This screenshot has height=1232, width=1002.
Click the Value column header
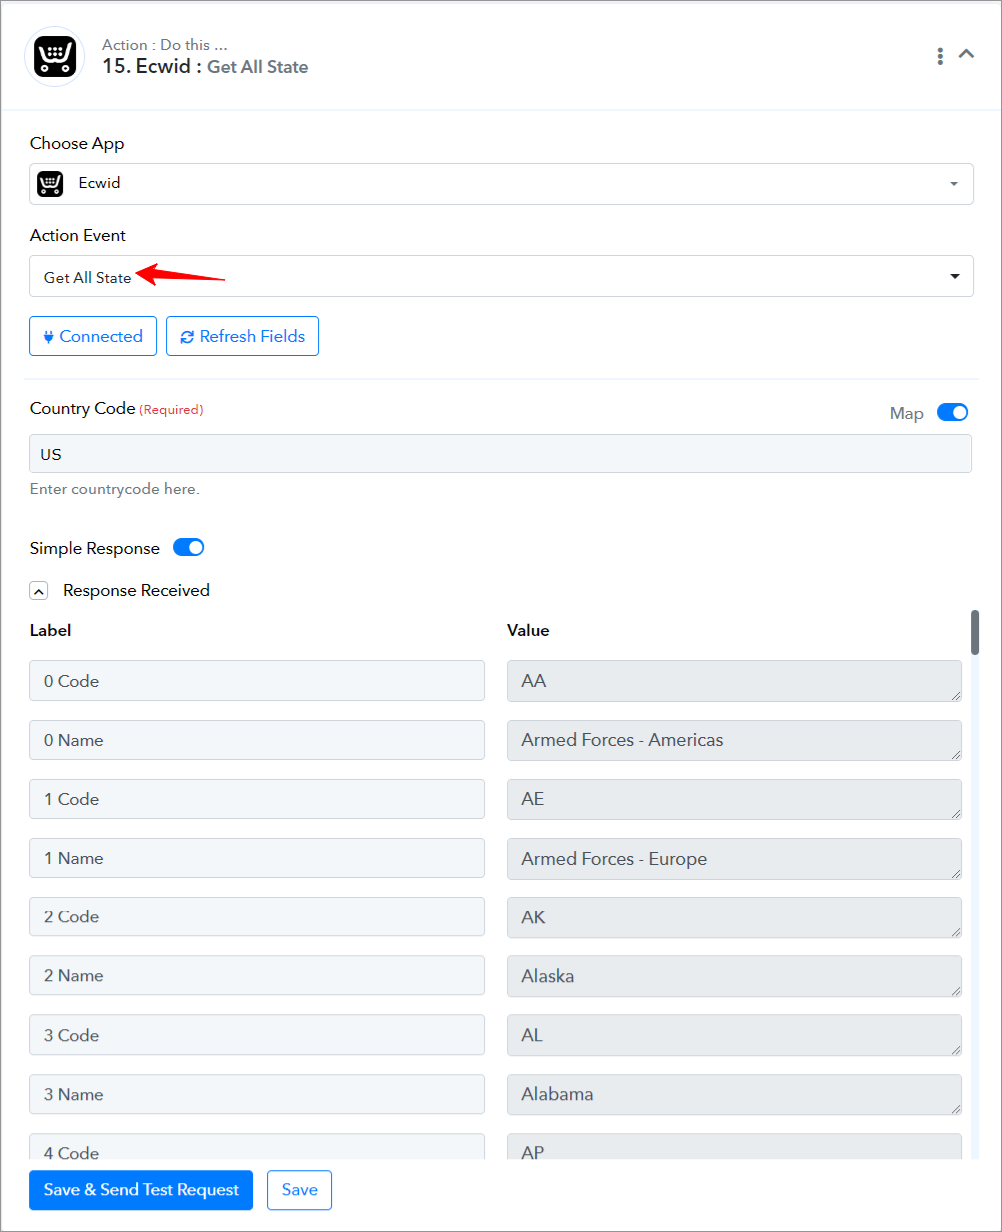coord(528,630)
